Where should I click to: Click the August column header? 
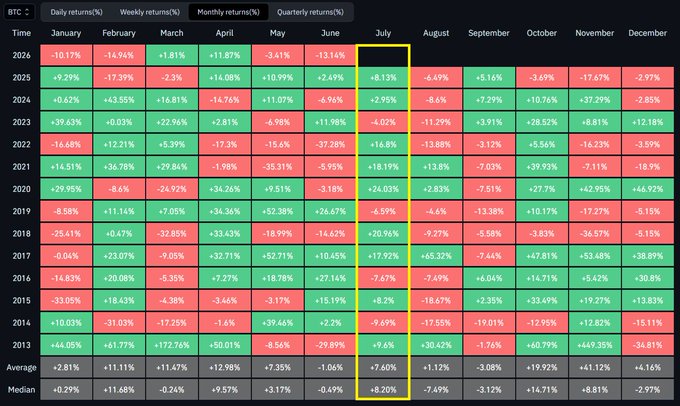click(436, 33)
